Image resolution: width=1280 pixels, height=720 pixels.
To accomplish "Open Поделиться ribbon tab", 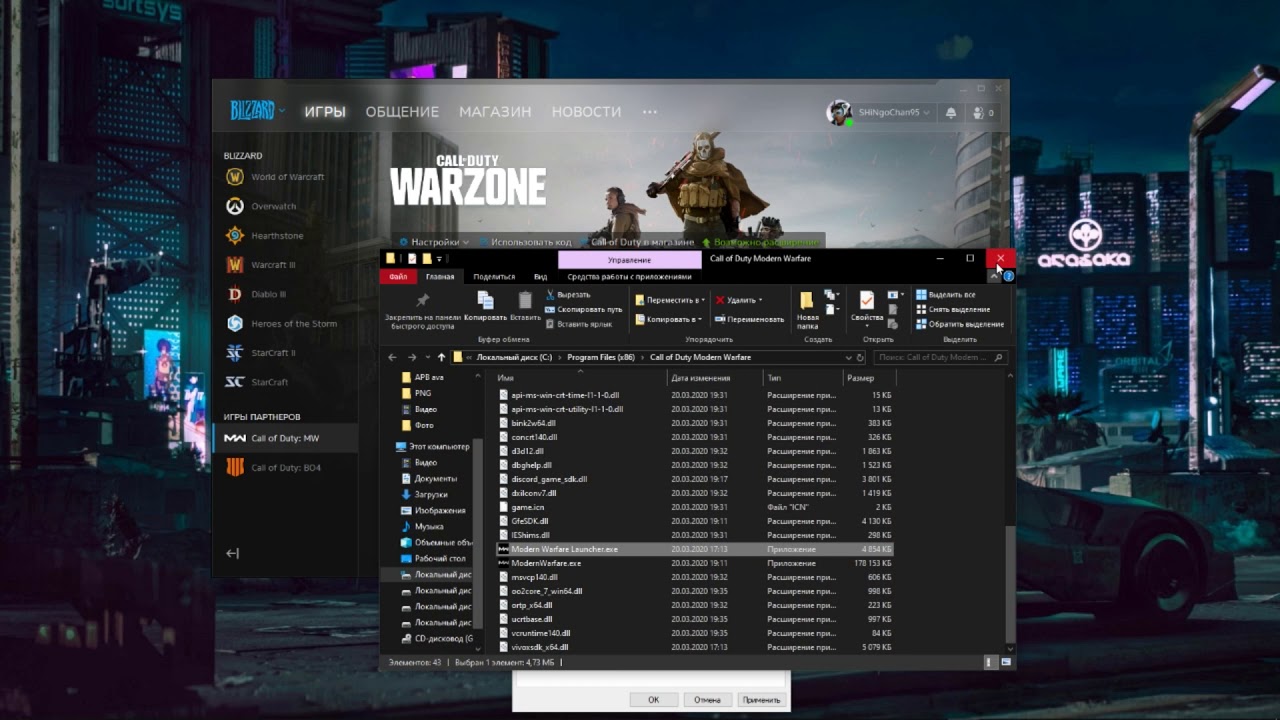I will tap(494, 277).
